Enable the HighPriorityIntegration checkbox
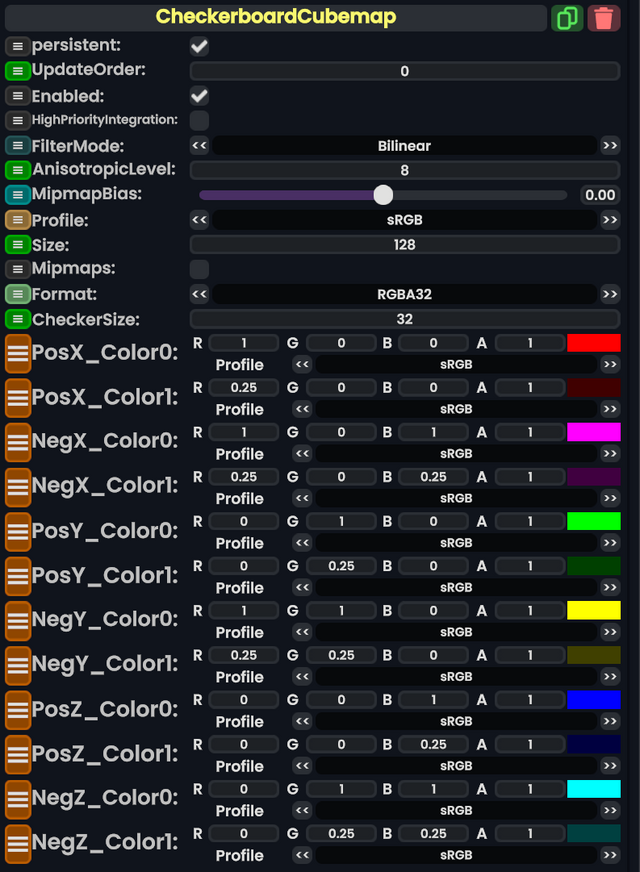Screen dimensions: 640x872 (x=198, y=120)
